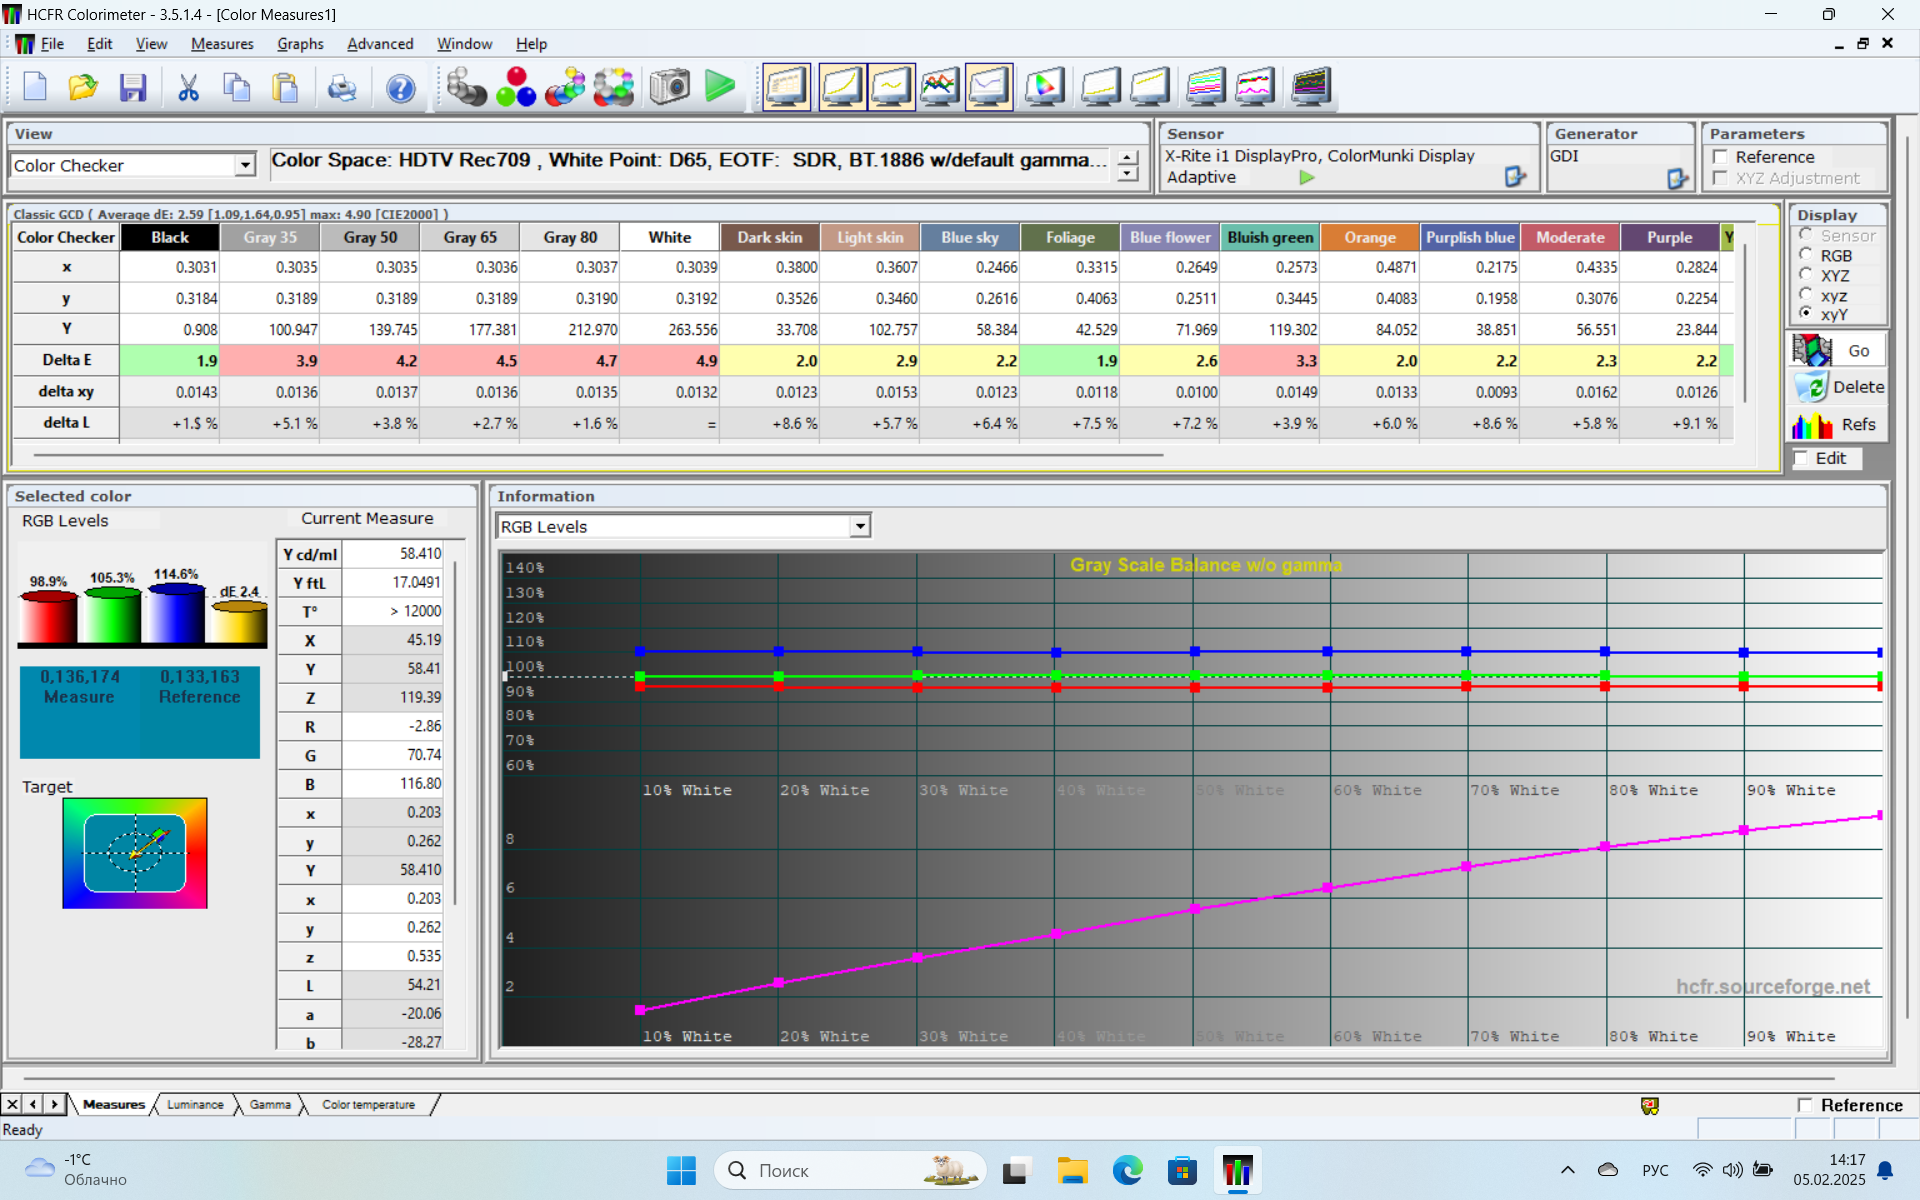Screen dimensions: 1920x1200
Task: Open the sensor configuration icon
Action: (x=1514, y=177)
